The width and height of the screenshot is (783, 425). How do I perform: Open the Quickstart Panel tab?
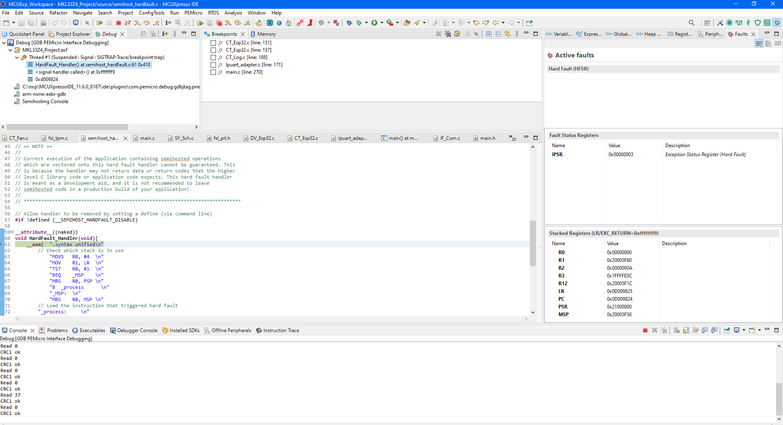[x=23, y=34]
